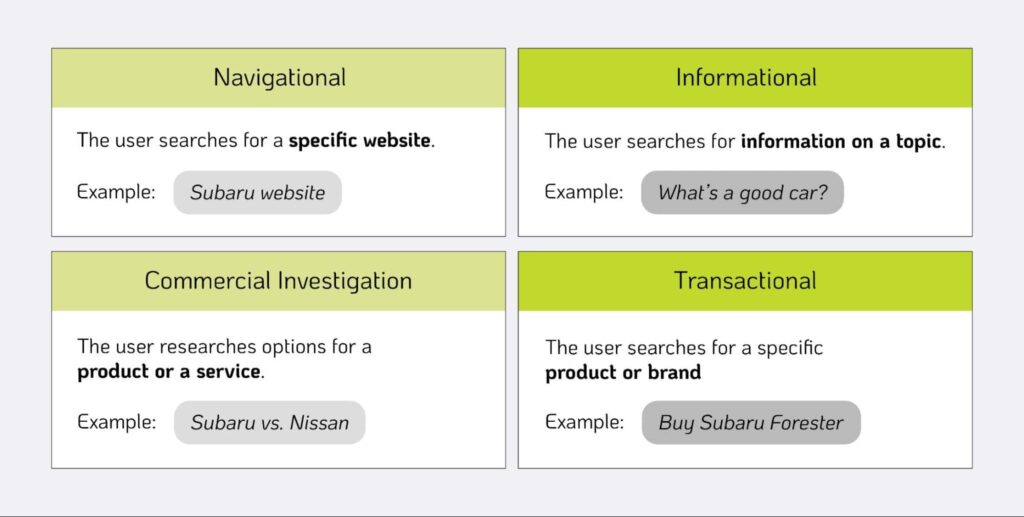Click "The user searches for" Informational text

coord(640,141)
